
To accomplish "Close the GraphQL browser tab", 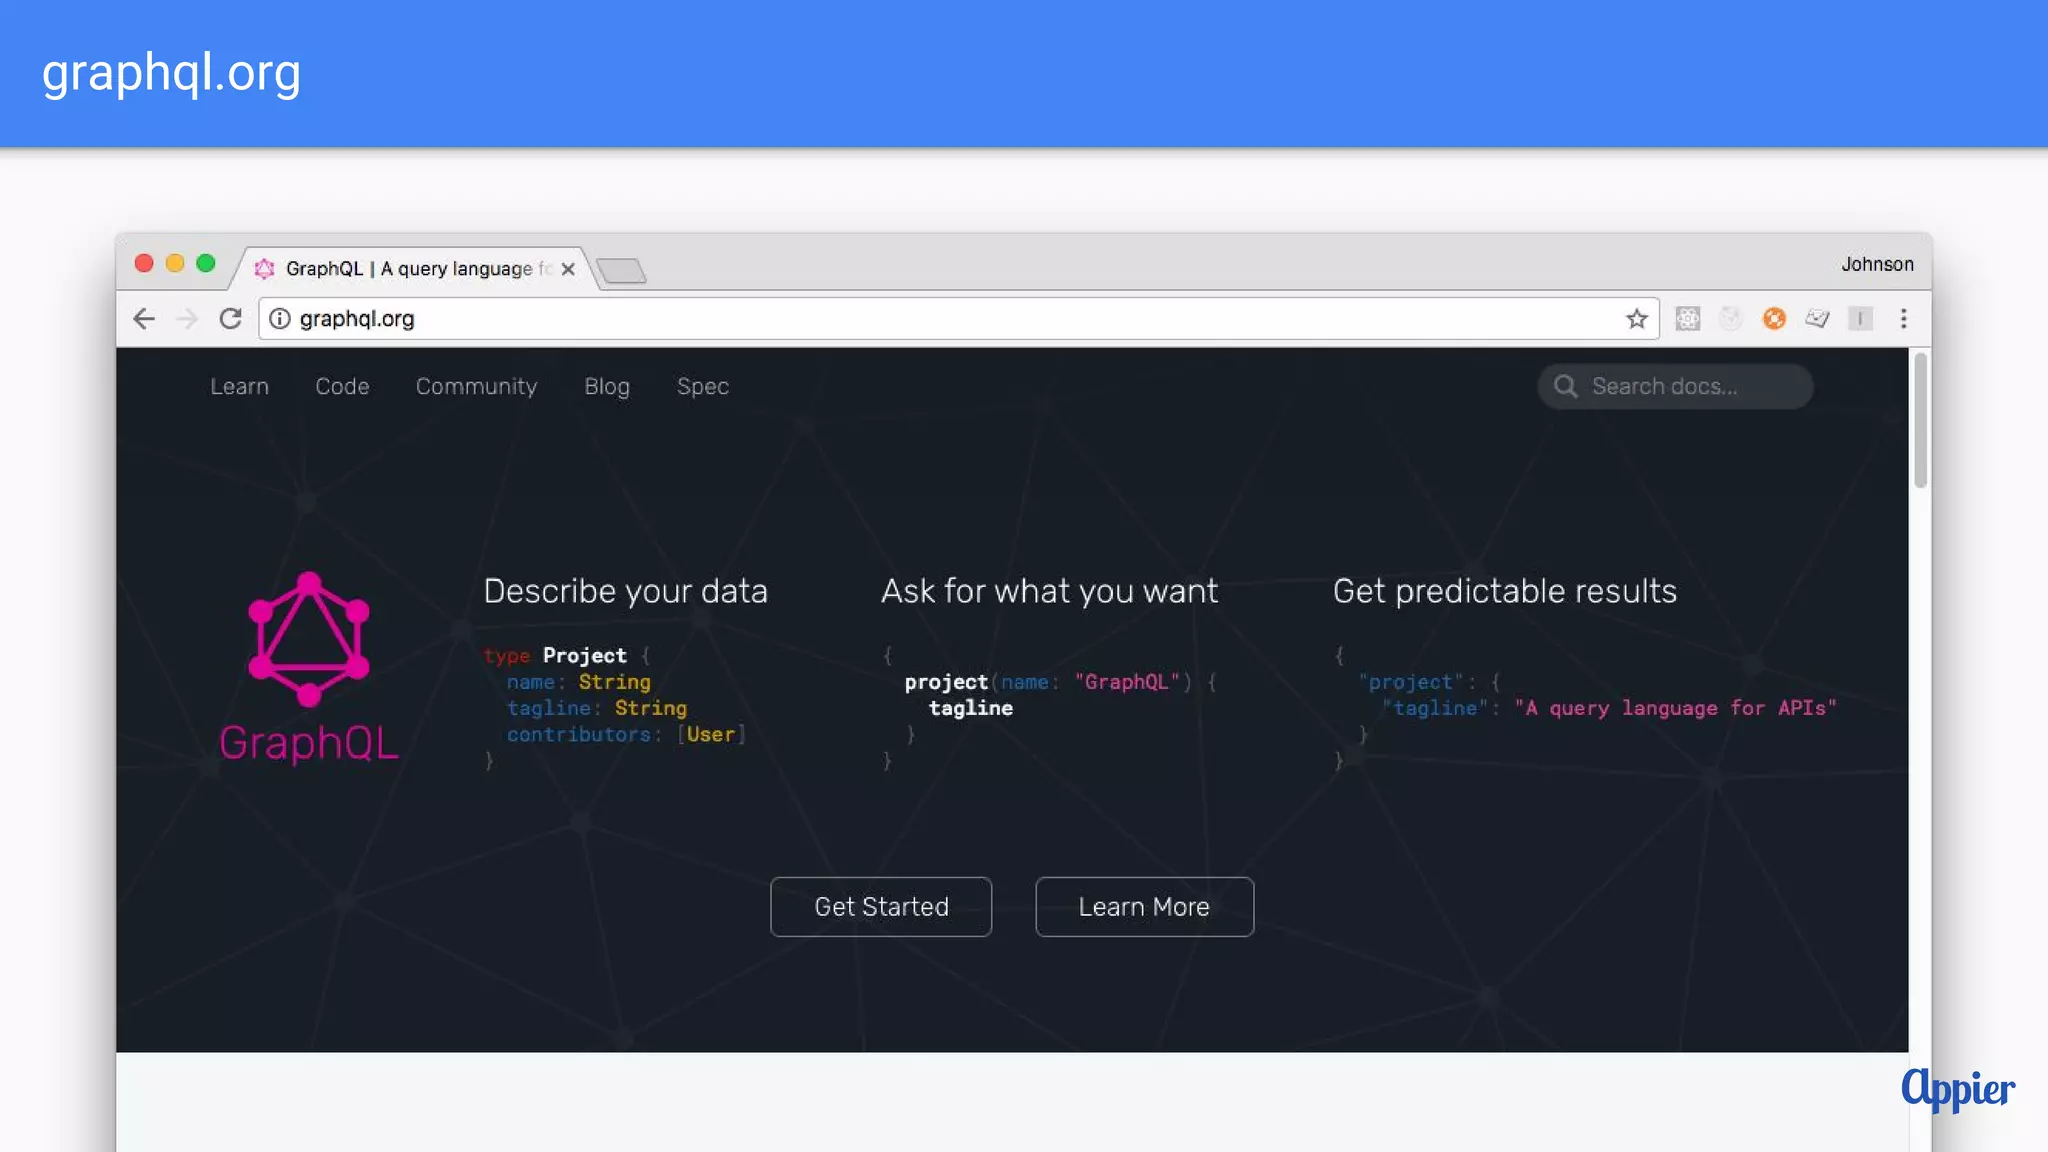I will tap(568, 269).
